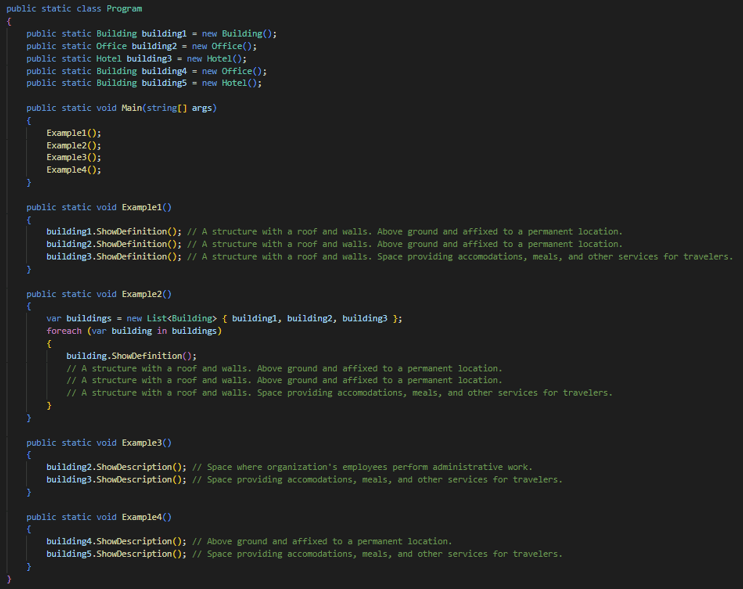Screen dimensions: 743x589
Task: Click 'building3.ShowDescription();' in Example3
Action: [x=116, y=480]
